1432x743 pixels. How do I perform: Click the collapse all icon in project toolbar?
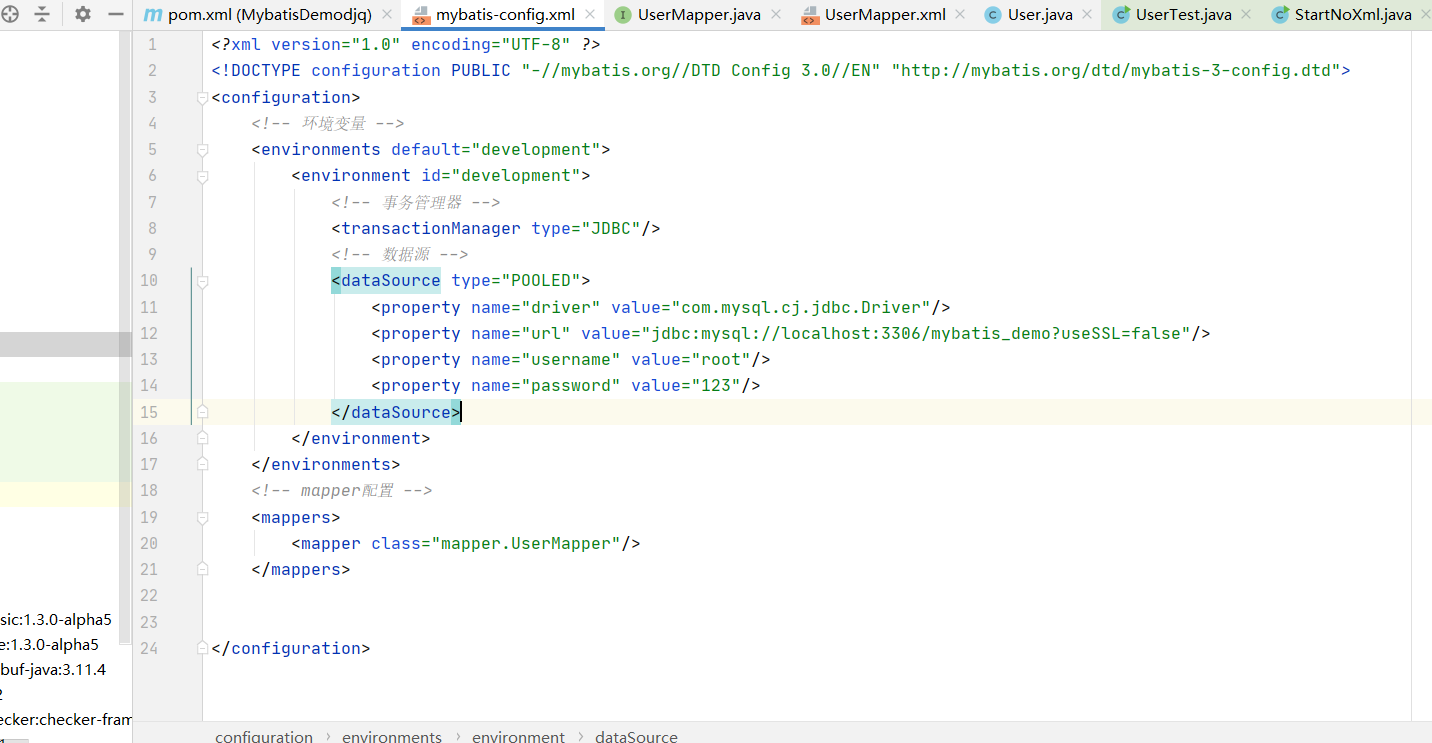(42, 14)
